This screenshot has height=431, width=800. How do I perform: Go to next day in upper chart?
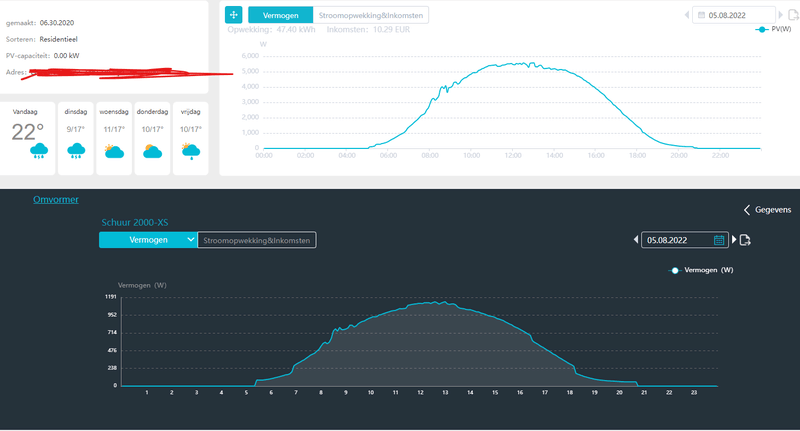pos(781,15)
